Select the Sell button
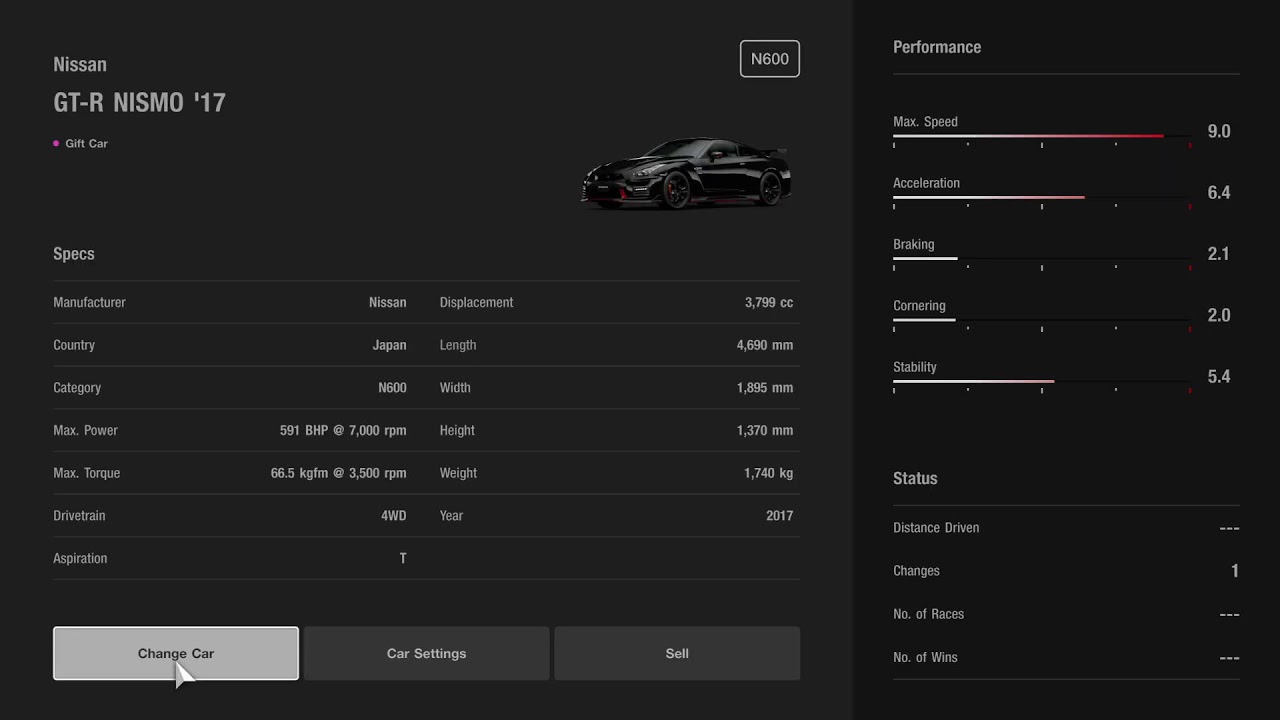This screenshot has height=720, width=1280. coord(677,653)
